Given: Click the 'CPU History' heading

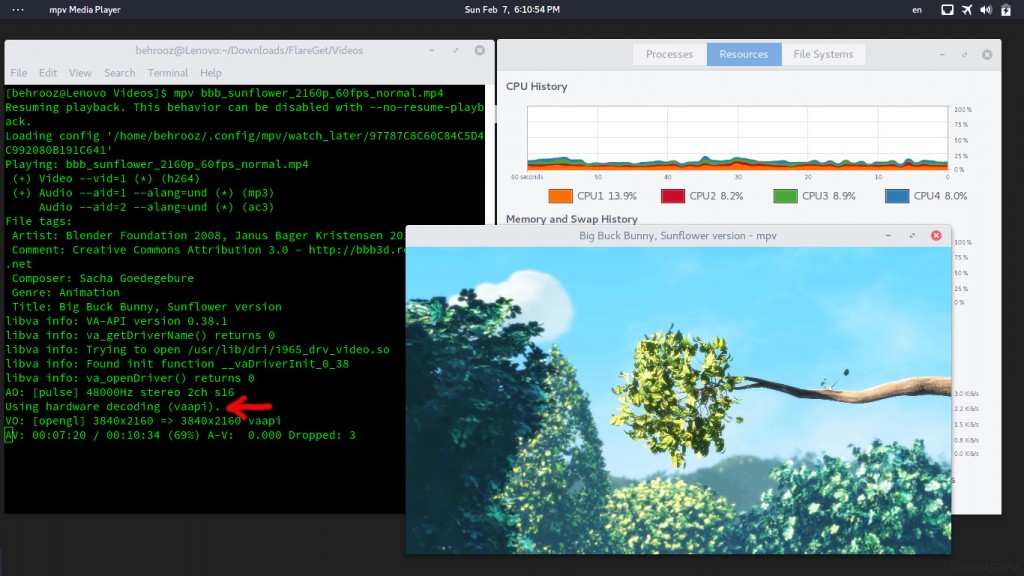Looking at the screenshot, I should point(536,86).
